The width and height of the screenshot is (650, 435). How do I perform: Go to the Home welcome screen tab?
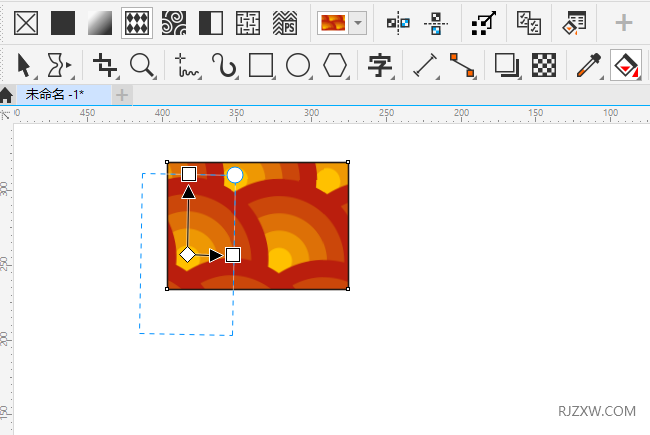tap(7, 95)
